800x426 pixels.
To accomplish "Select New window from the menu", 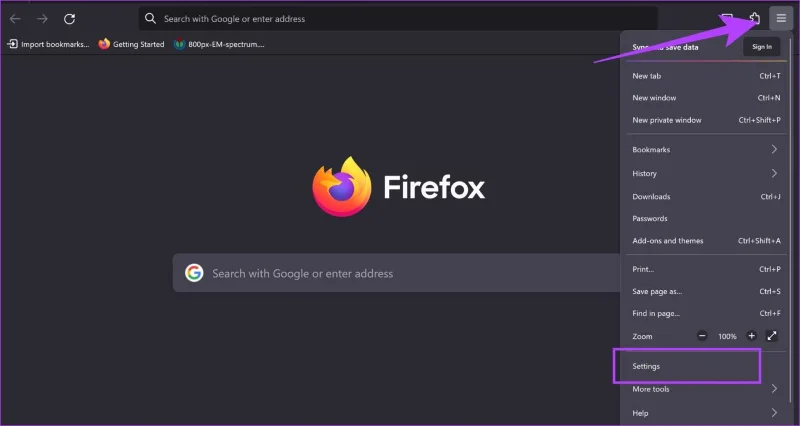I will 706,98.
